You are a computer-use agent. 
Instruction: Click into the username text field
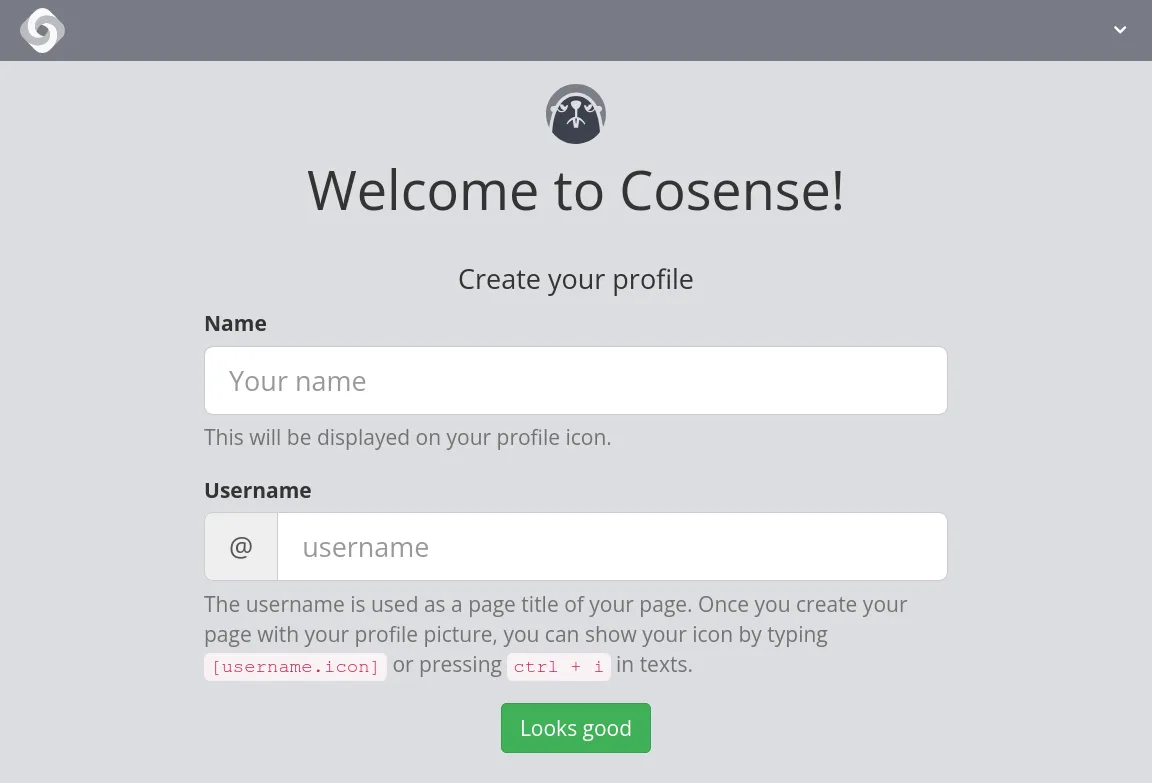tap(612, 547)
